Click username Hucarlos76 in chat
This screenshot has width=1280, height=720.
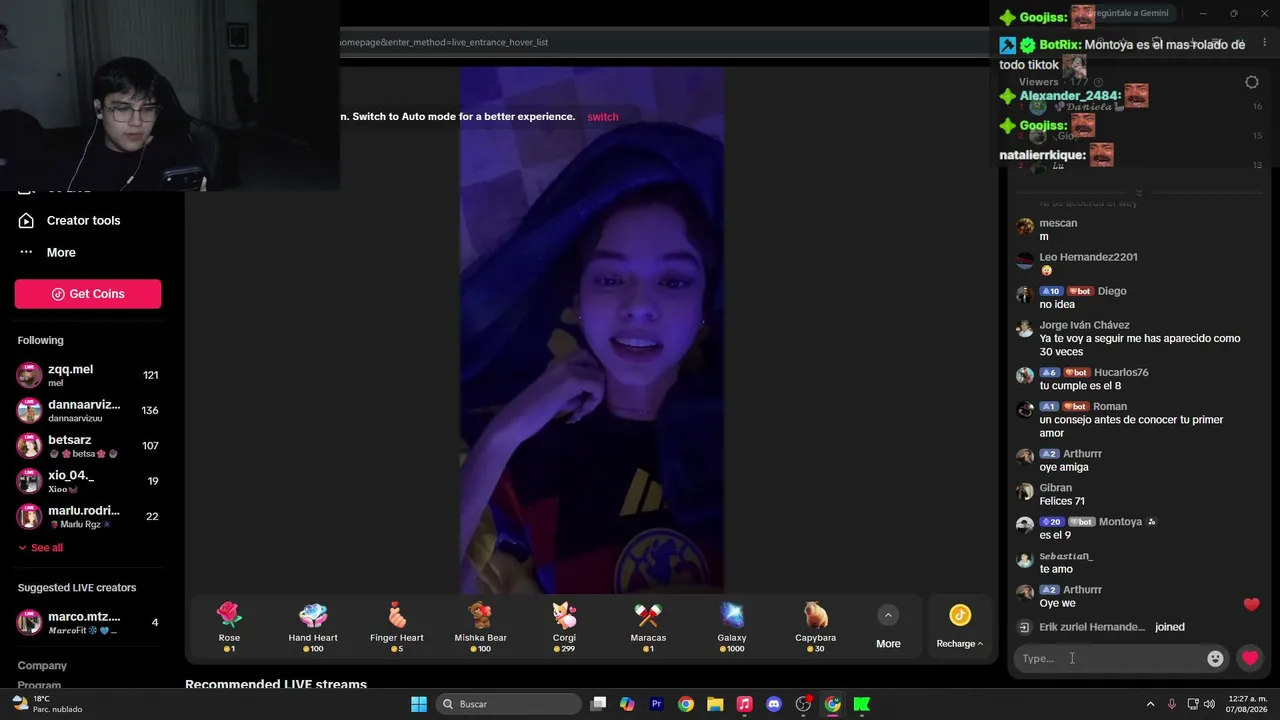(1121, 372)
